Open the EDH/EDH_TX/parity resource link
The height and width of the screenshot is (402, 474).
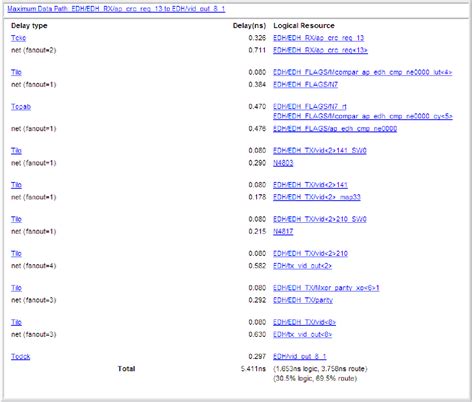(303, 300)
